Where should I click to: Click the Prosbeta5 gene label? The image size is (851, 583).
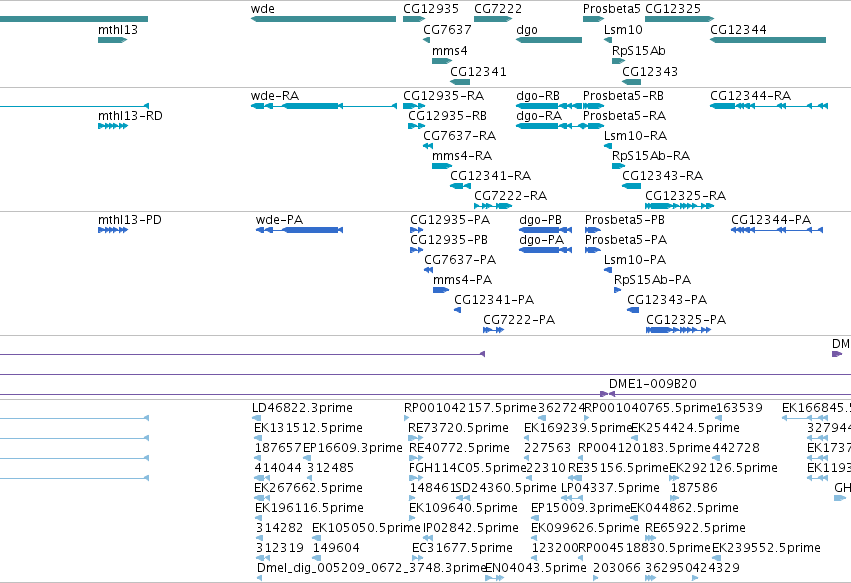click(612, 9)
